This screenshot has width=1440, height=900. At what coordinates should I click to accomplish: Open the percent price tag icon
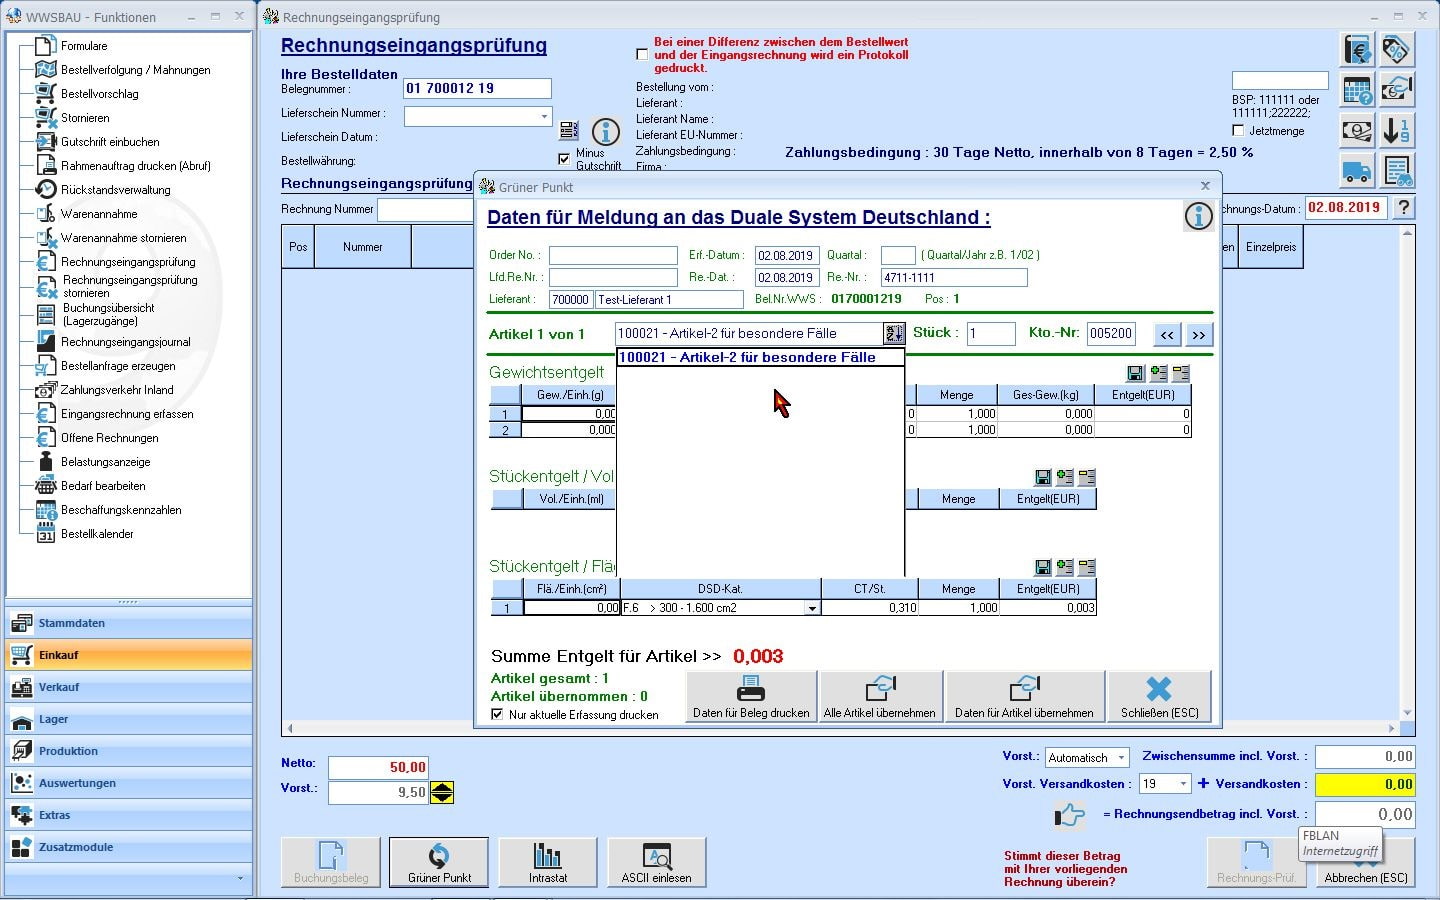1397,49
